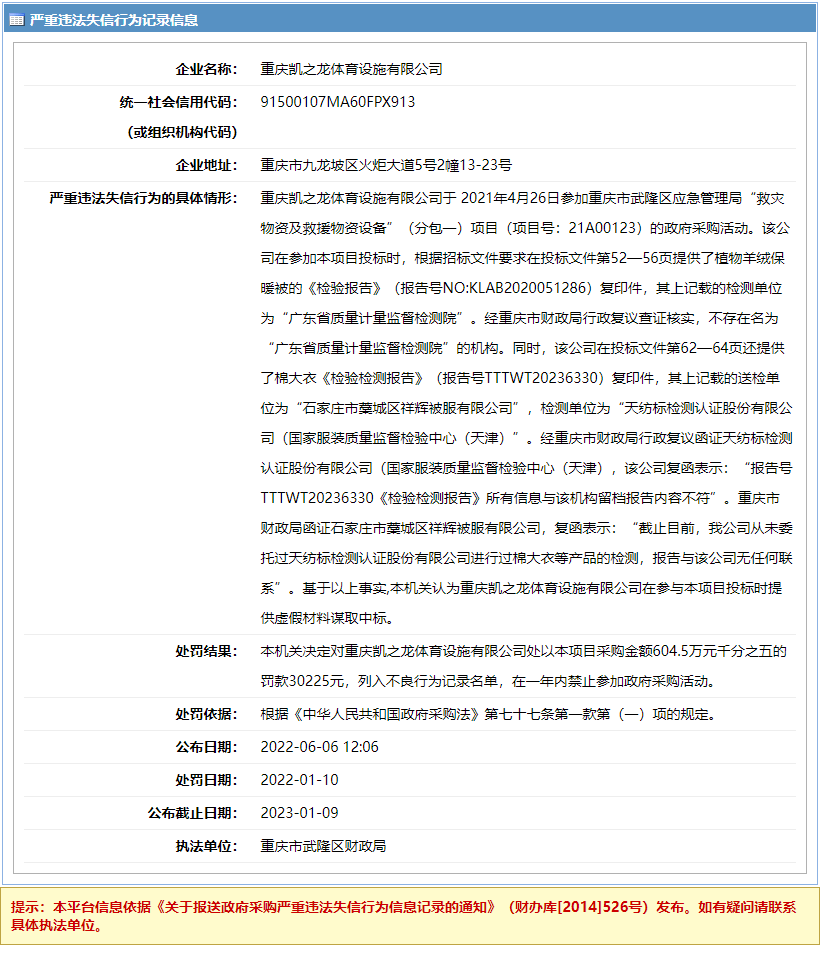Click the 公布截止日期 label
The height and width of the screenshot is (979, 820).
coord(192,814)
